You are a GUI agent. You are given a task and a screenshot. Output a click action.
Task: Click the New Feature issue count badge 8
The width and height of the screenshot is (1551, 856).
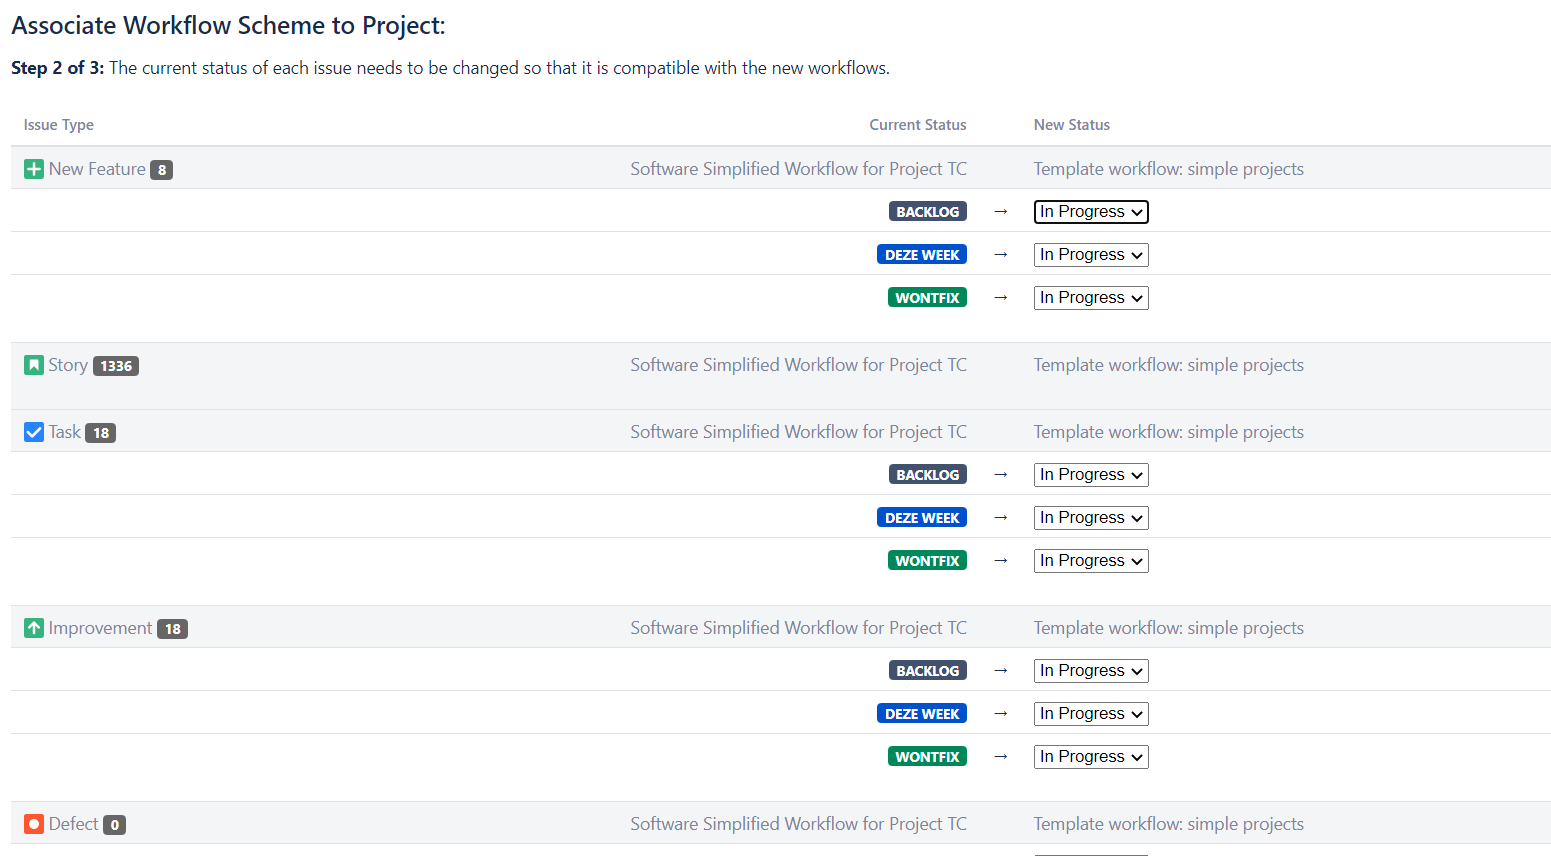coord(162,170)
